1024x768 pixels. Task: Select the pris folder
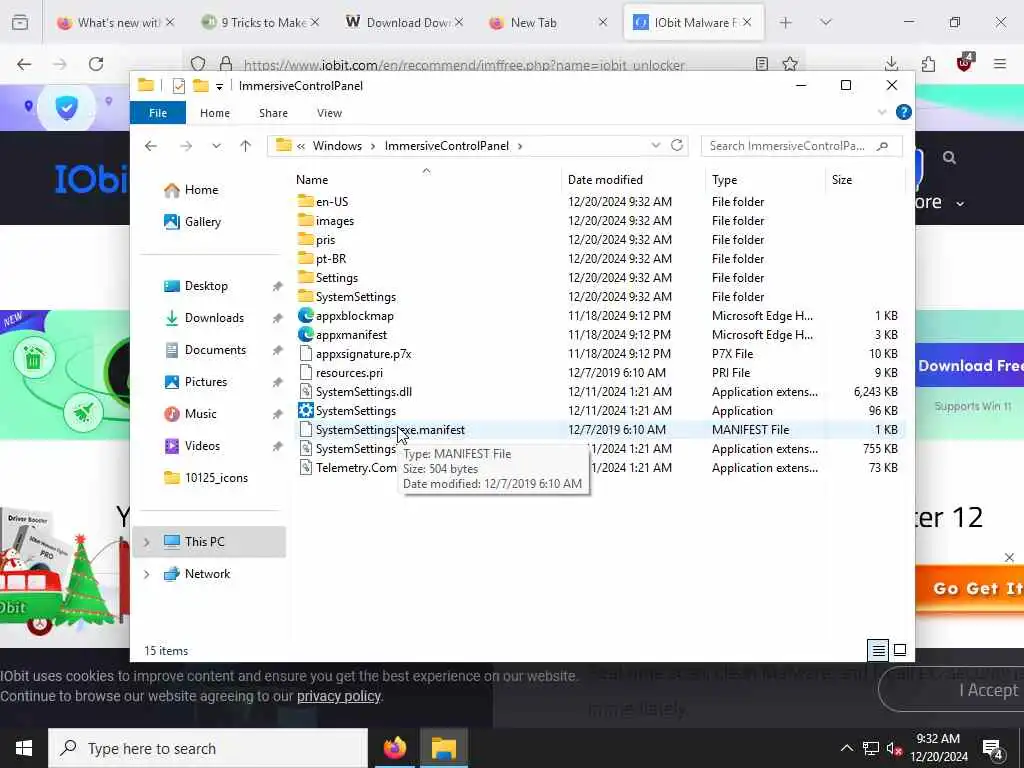point(325,240)
